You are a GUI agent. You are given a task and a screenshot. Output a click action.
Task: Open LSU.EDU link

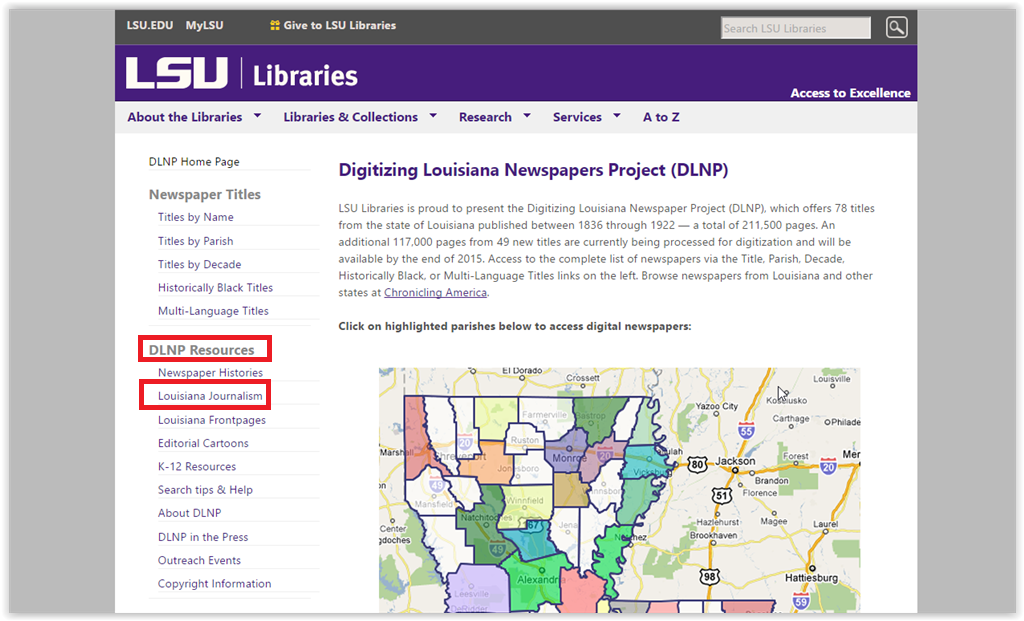click(x=150, y=25)
